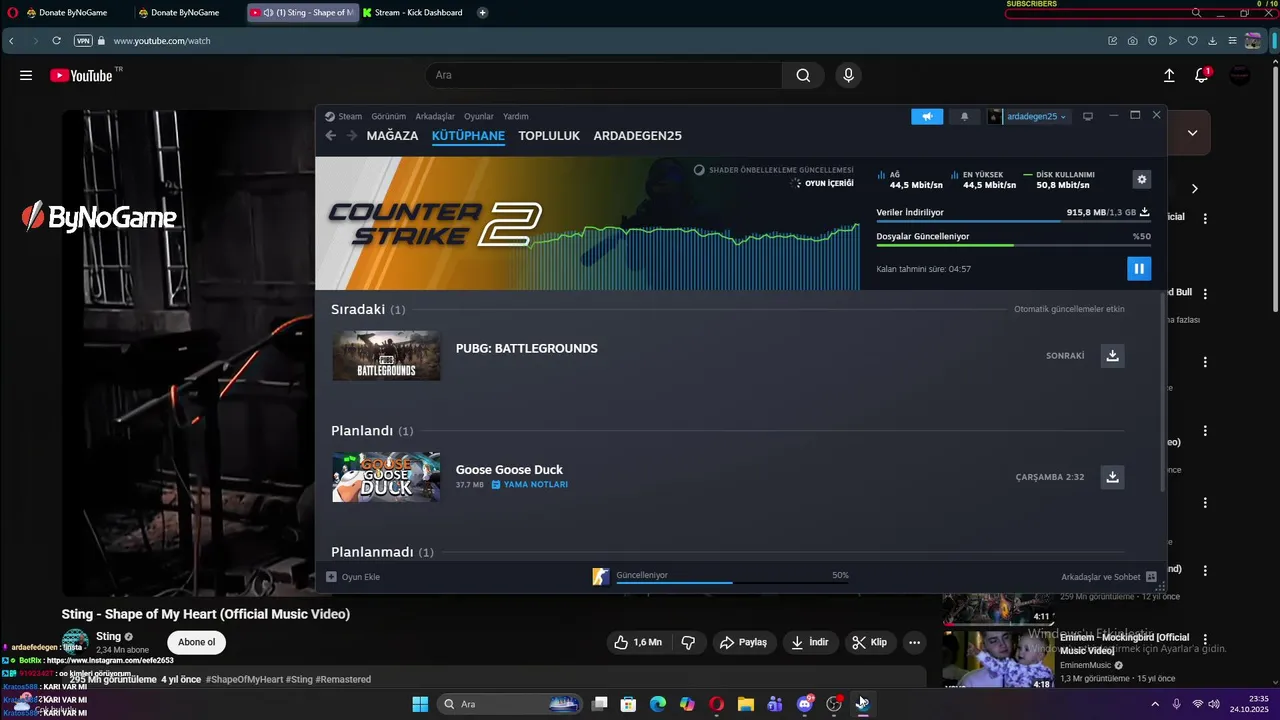1280x720 pixels.
Task: Click the Goose Goose Duck thumbnail
Action: 386,477
